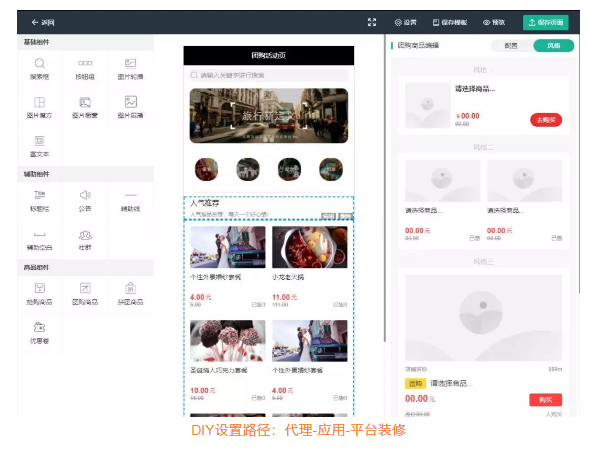Click the 小龙虾火锅 hotpot product image
The height and width of the screenshot is (465, 600).
point(310,247)
